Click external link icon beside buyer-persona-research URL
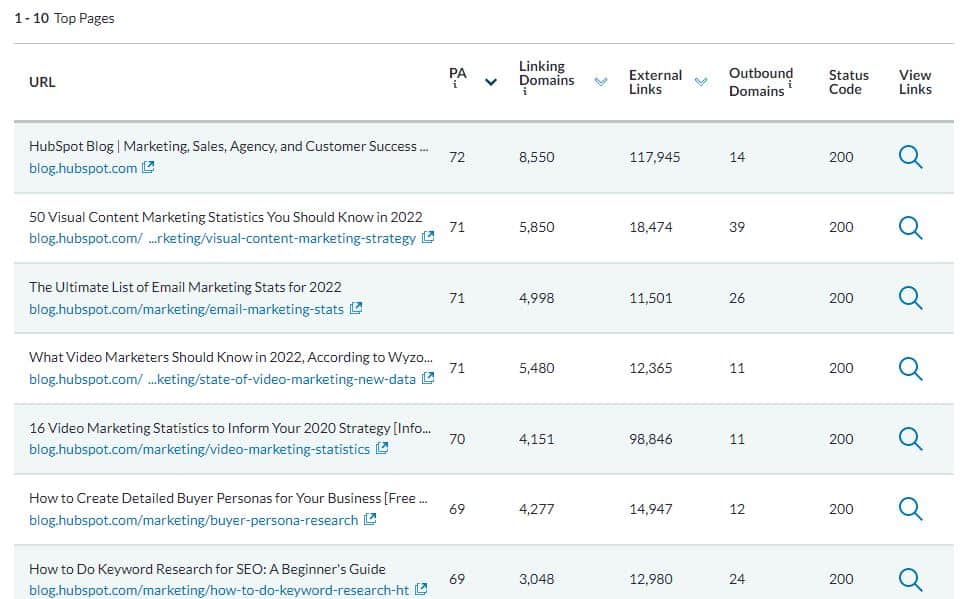The width and height of the screenshot is (970, 599). click(x=370, y=519)
